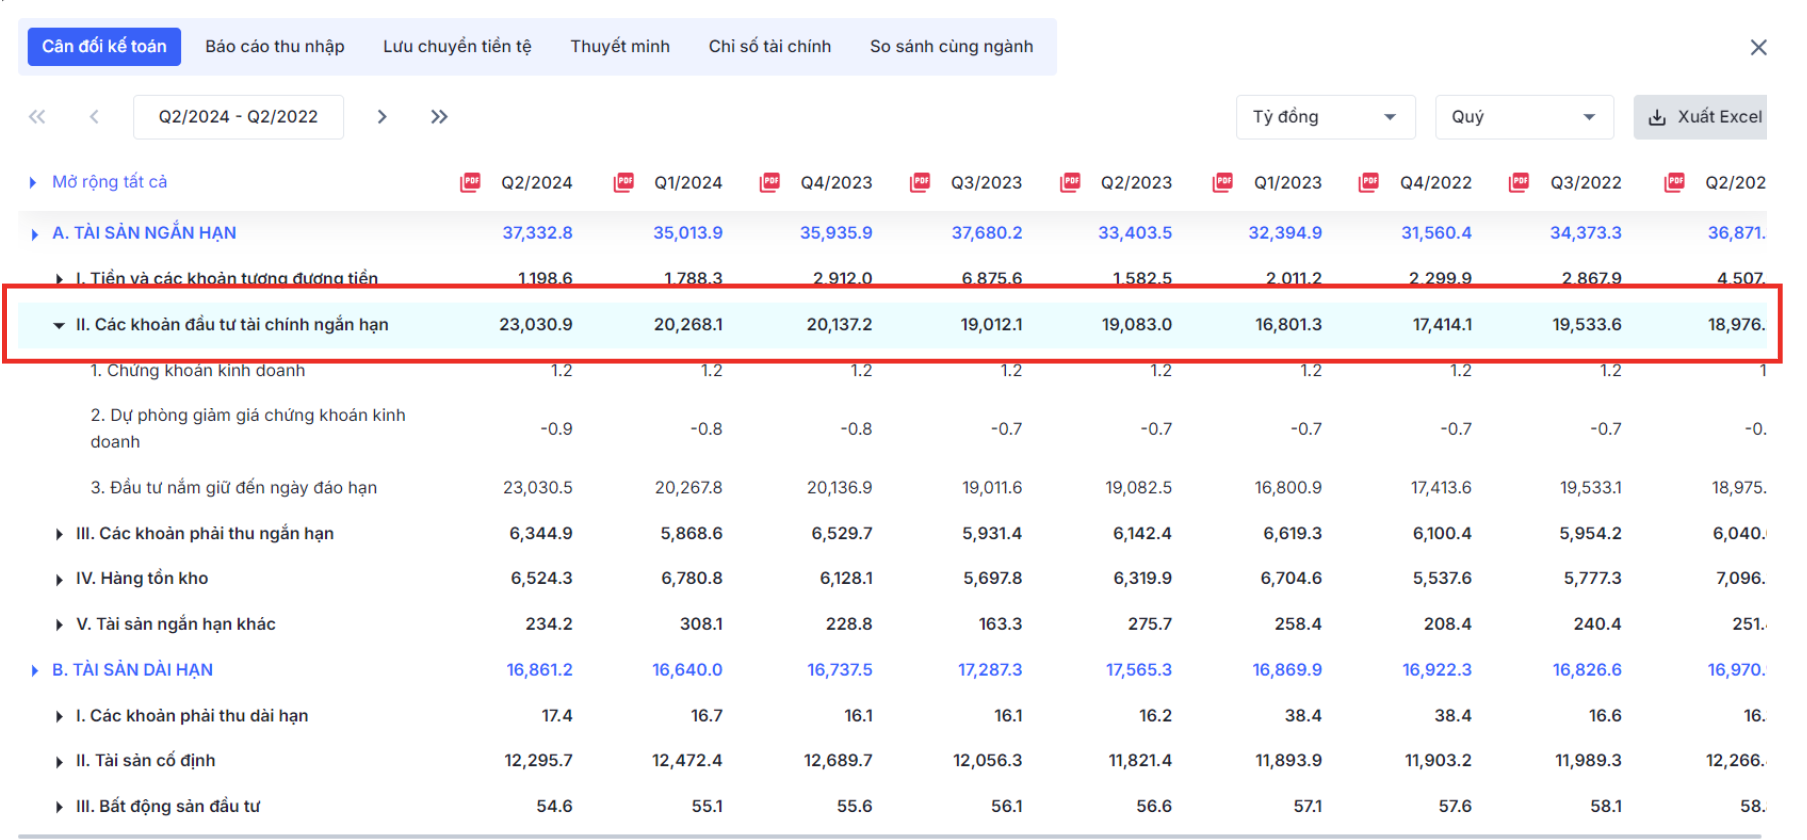
Task: Click Mở rộng tất cả link
Action: [x=110, y=182]
